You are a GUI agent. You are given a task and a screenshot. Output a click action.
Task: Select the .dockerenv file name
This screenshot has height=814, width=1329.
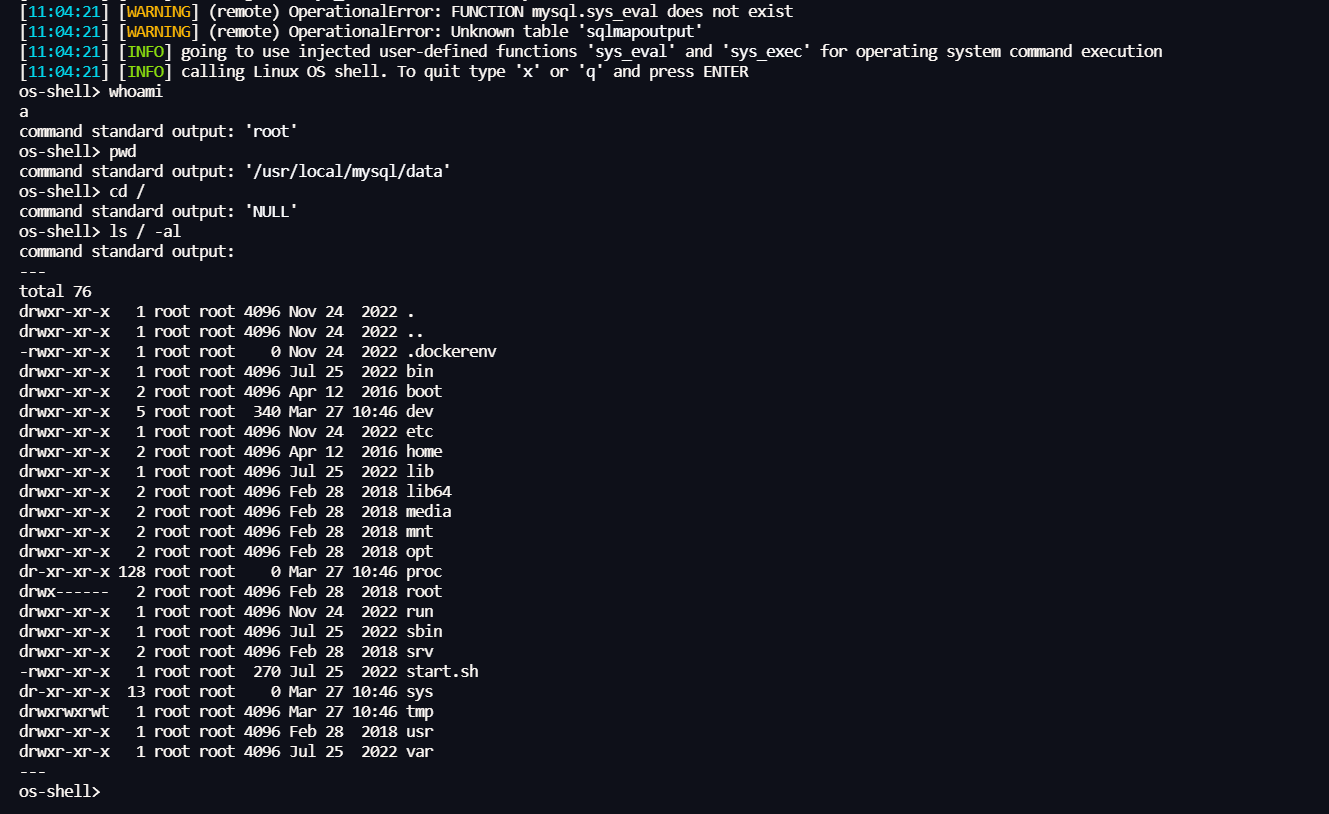(x=451, y=351)
